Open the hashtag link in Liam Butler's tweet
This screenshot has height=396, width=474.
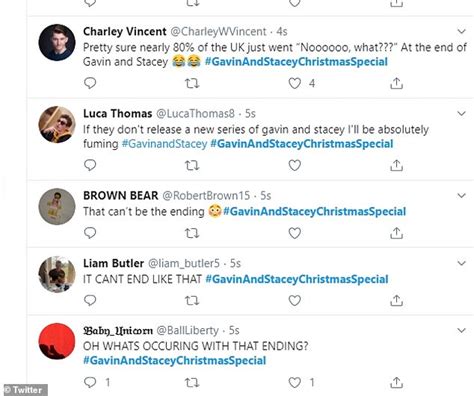click(297, 279)
